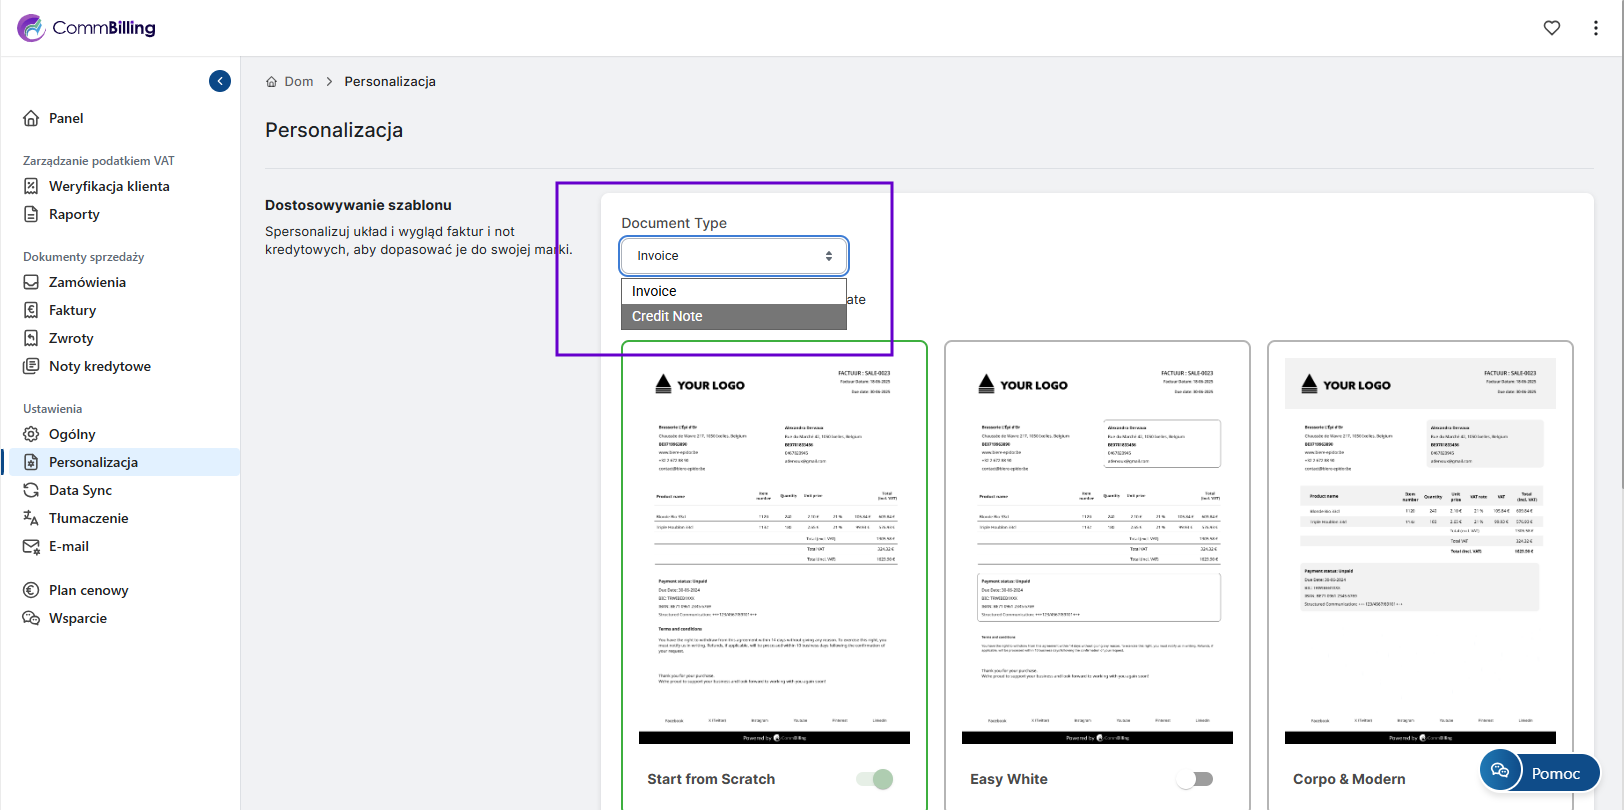
Task: Disable the Start from Scratch toggle
Action: [x=875, y=779]
